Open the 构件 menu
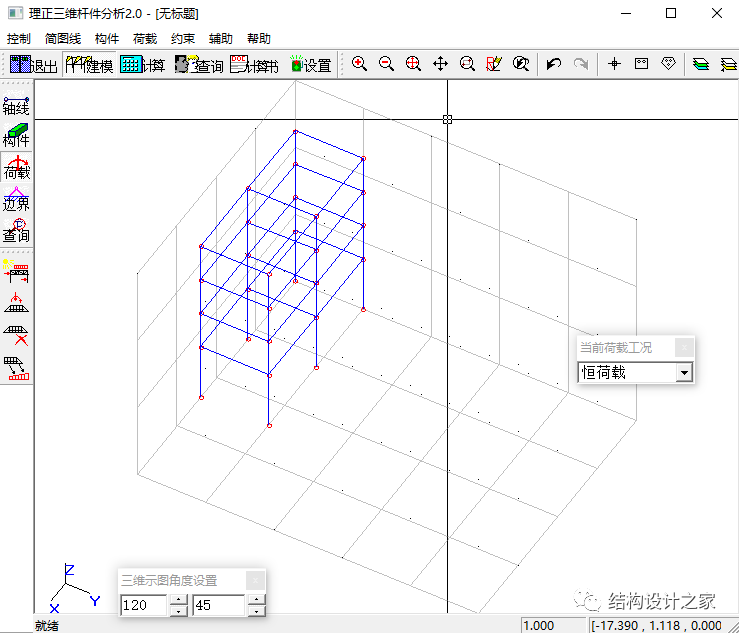Screen dimensions: 739x633 click(107, 39)
